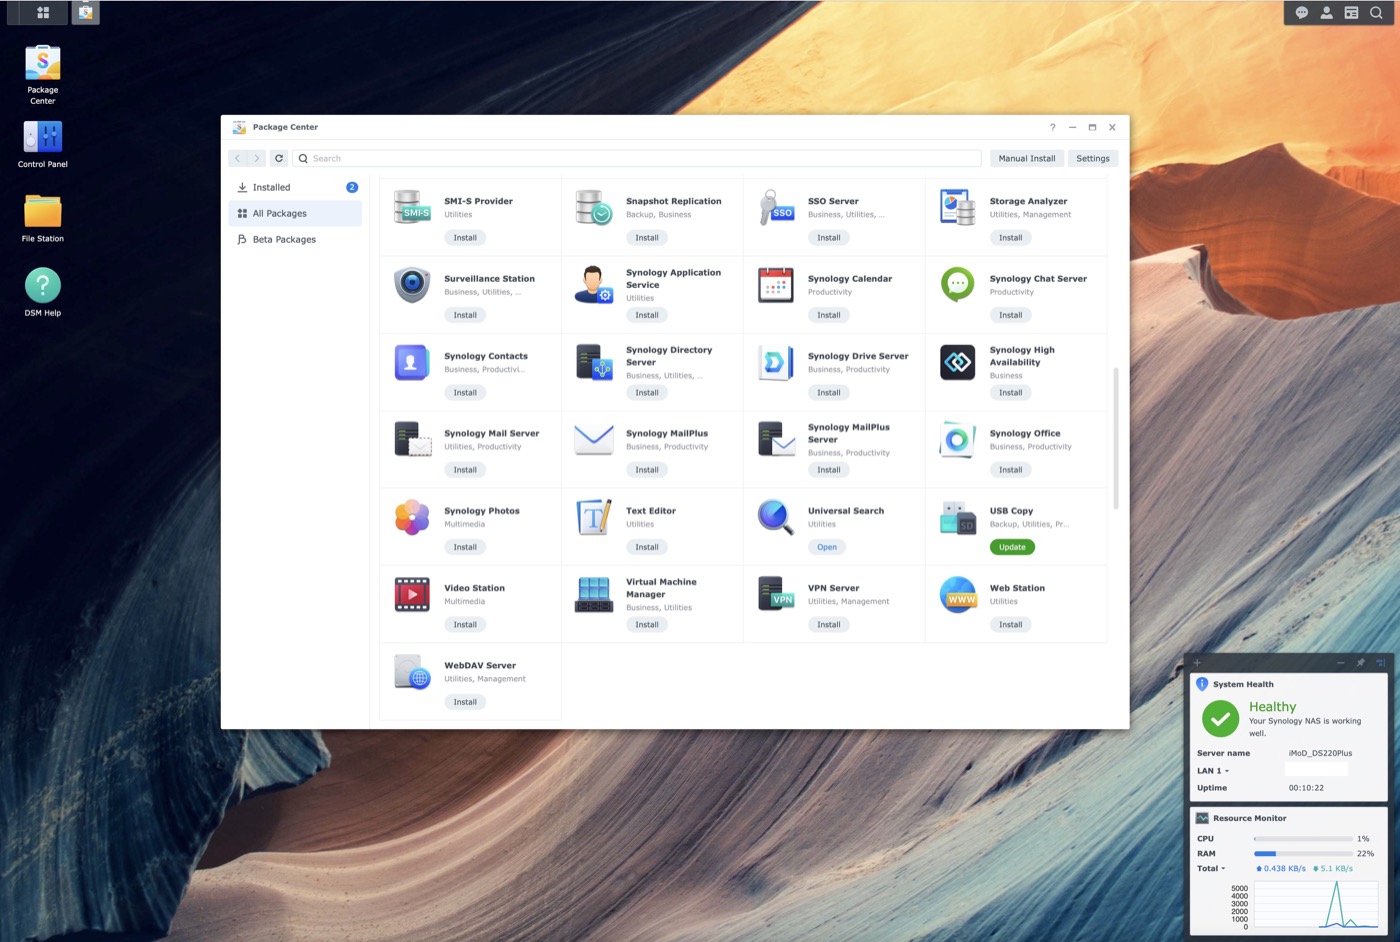Click the Installed badge showing 2

pos(352,187)
